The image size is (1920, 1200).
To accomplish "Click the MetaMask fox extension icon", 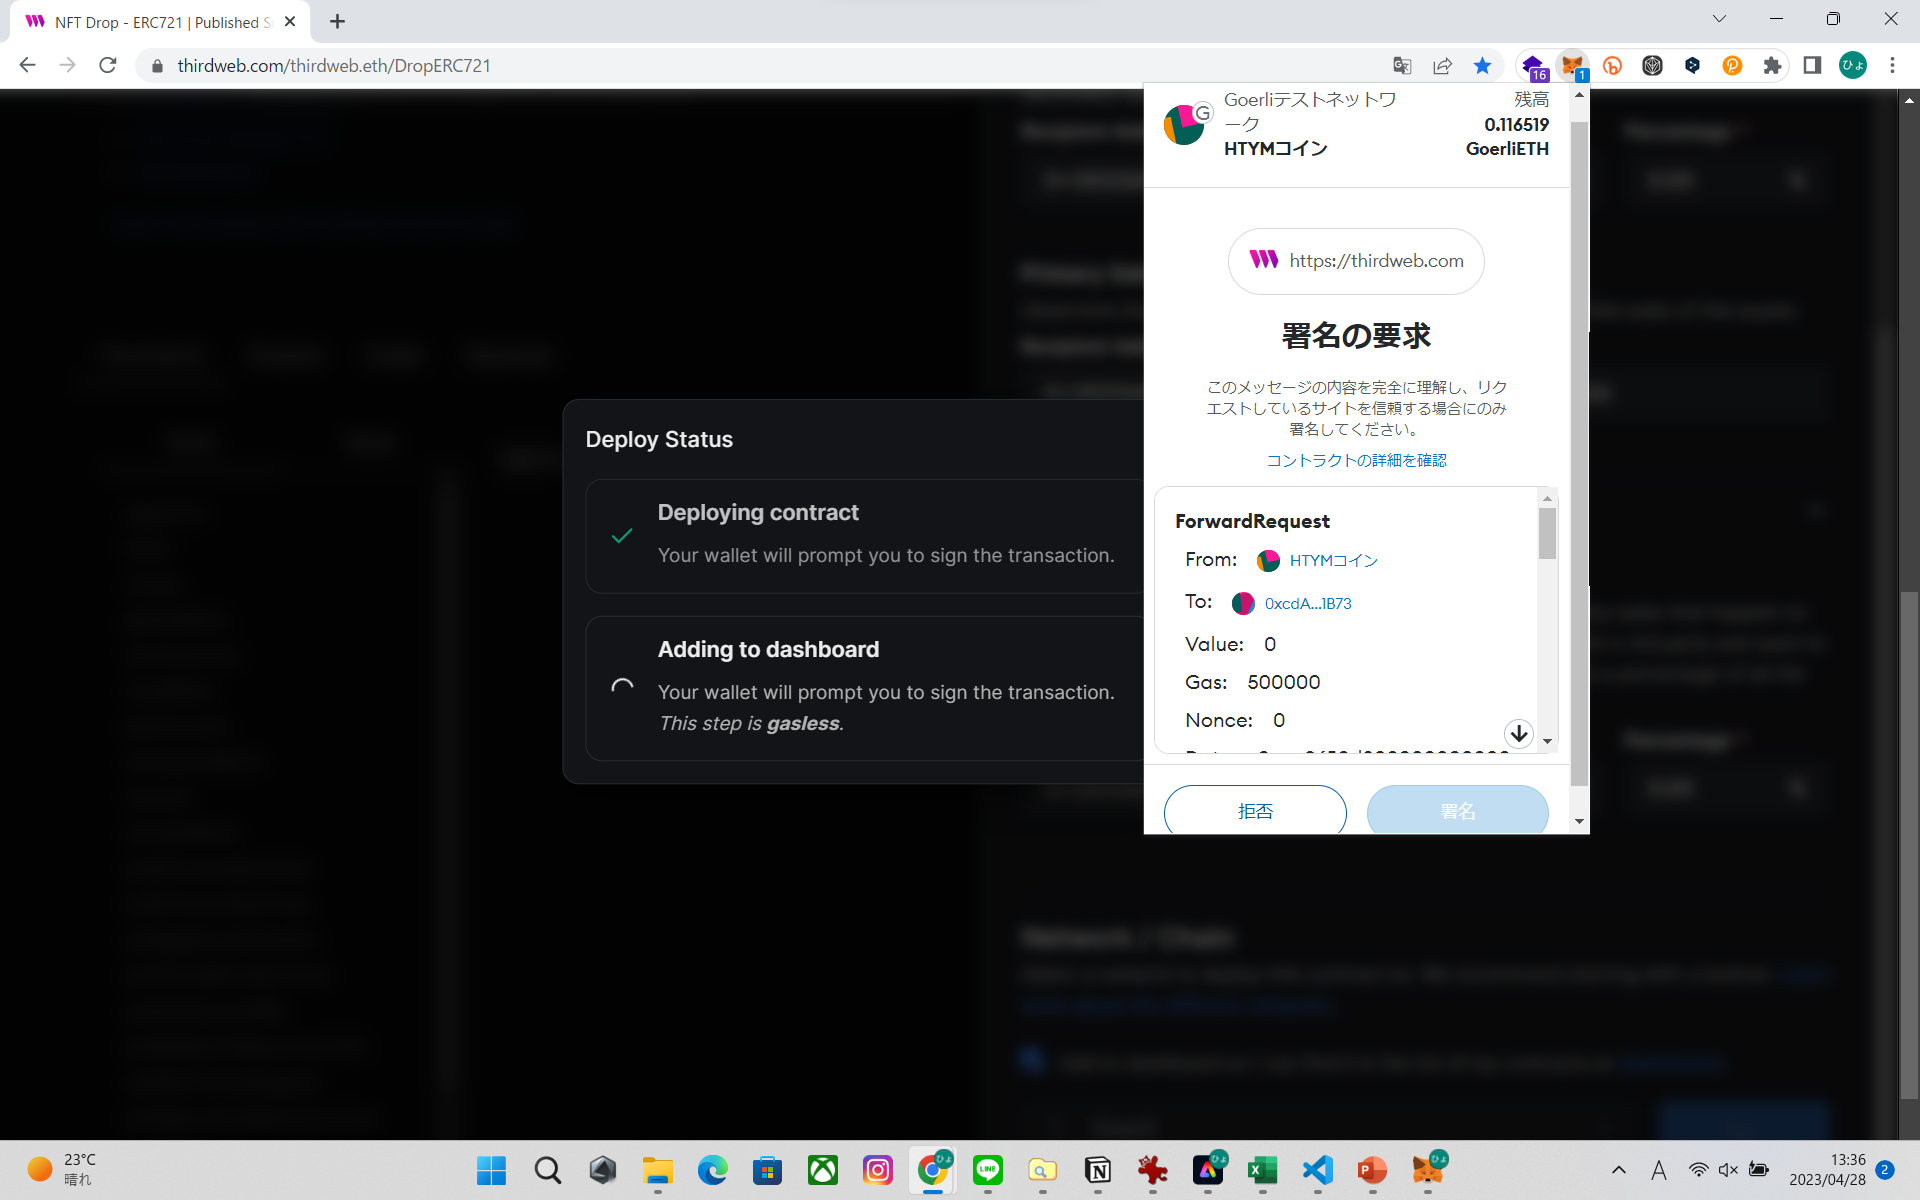I will (x=1572, y=65).
